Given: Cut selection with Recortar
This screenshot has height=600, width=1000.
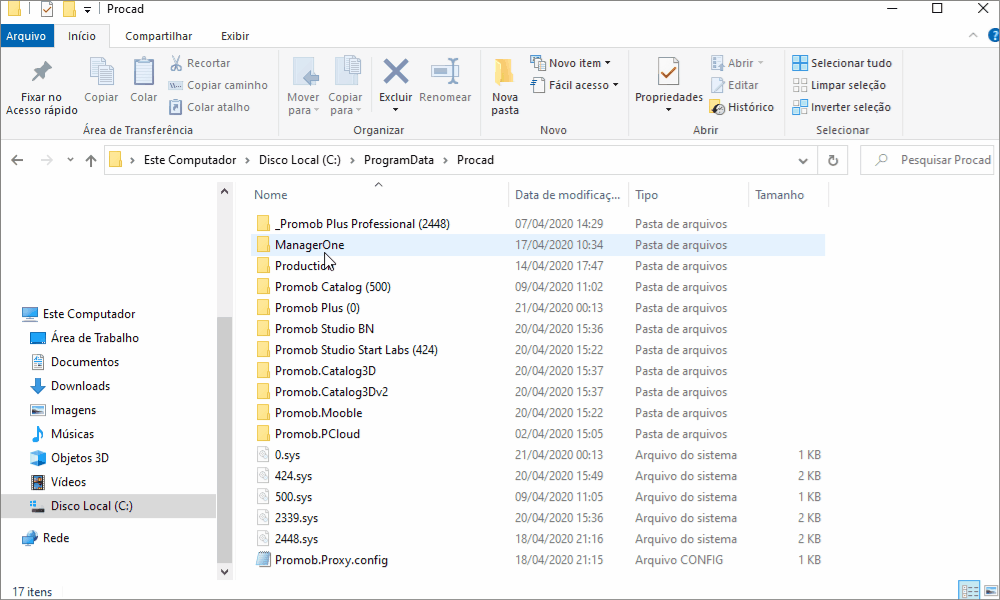Looking at the screenshot, I should [x=200, y=63].
